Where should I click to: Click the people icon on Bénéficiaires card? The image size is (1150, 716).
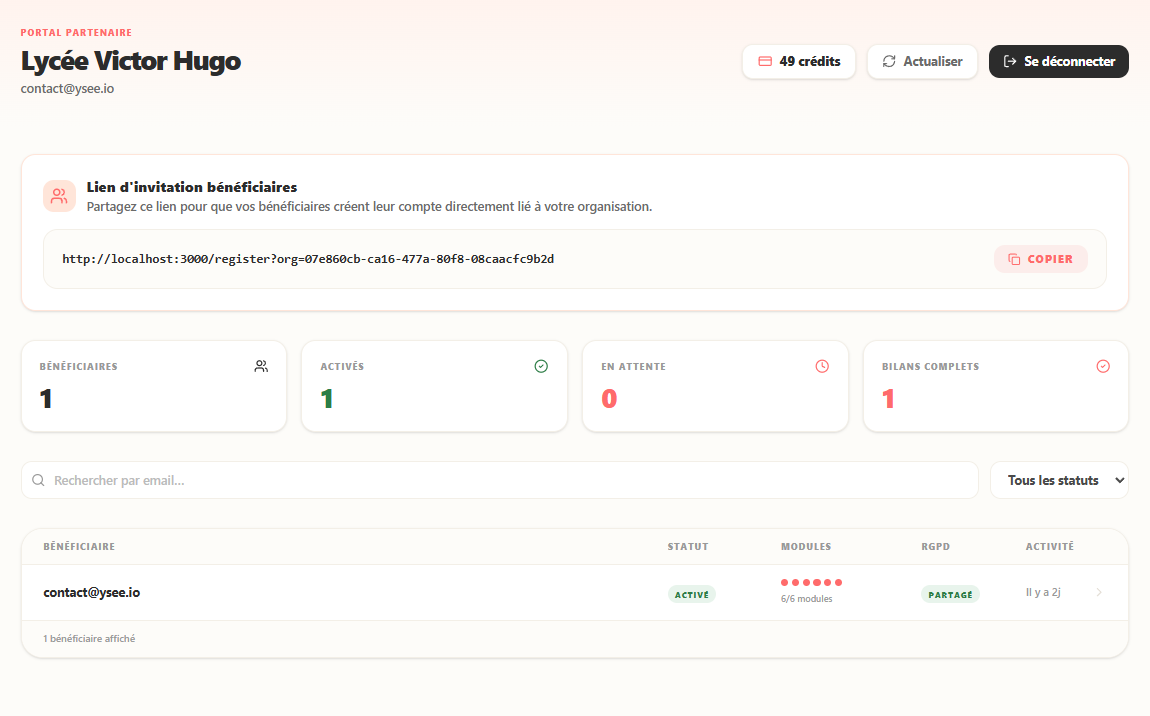point(261,366)
